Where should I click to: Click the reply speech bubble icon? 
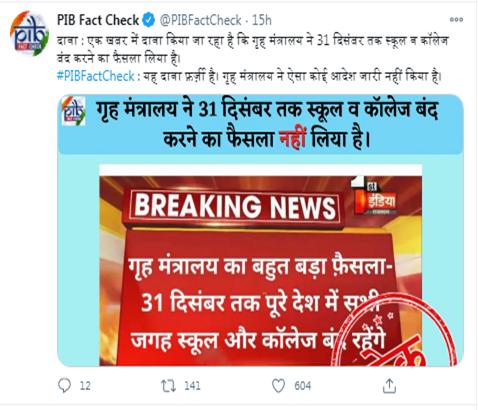[64, 386]
